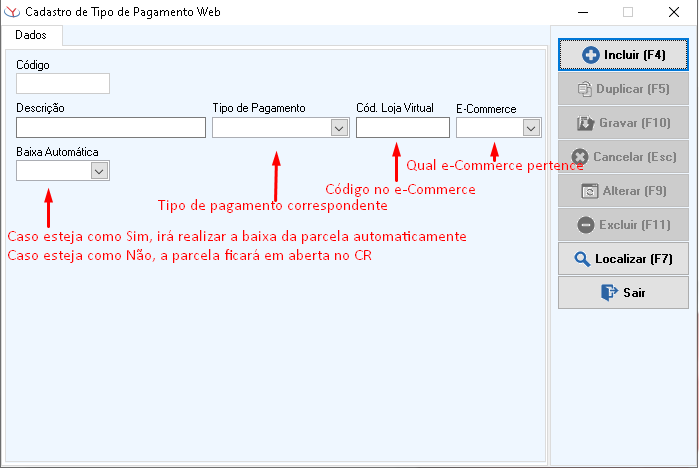Close the Cadastro de Tipo de Pagamento window
Viewport: 699px width, 468px height.
point(674,12)
